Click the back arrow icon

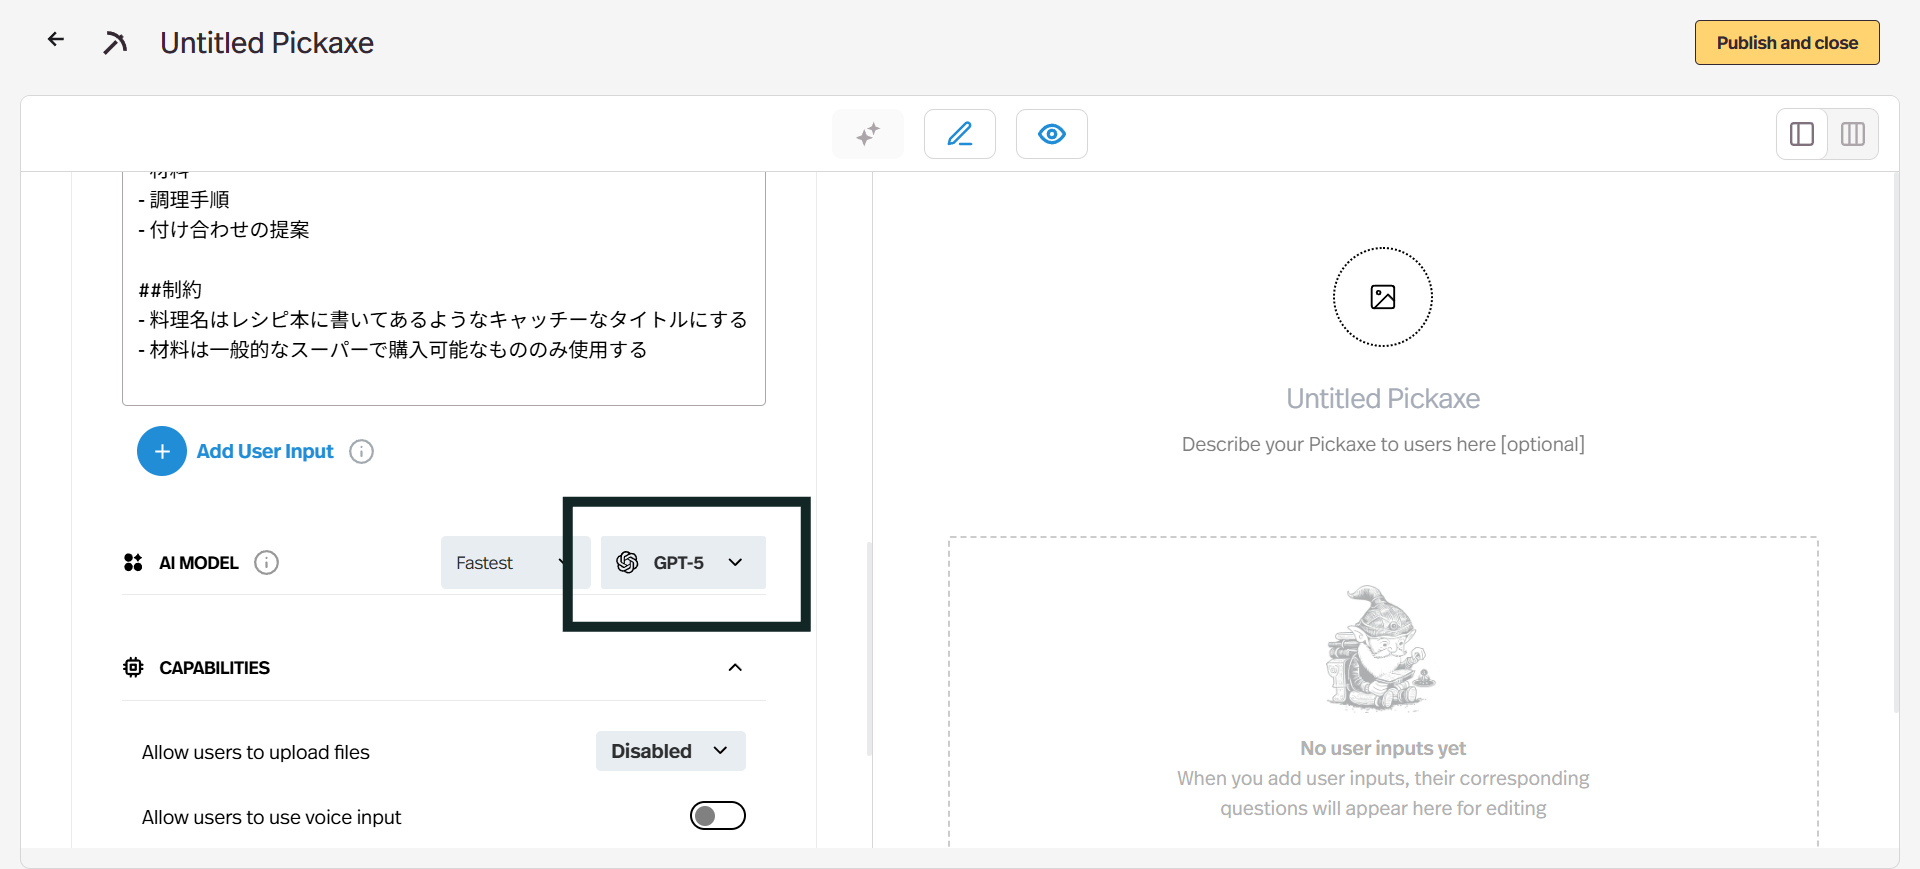tap(56, 40)
